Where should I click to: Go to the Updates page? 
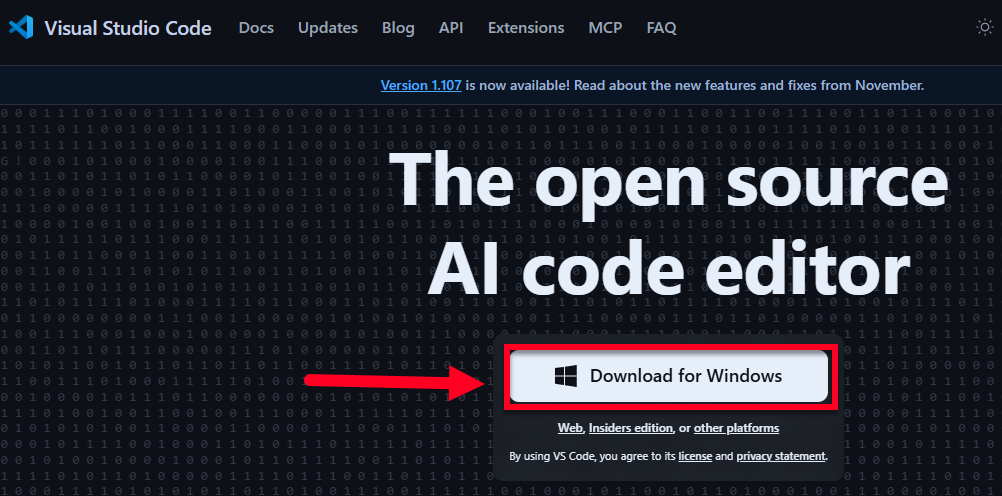pyautogui.click(x=327, y=28)
